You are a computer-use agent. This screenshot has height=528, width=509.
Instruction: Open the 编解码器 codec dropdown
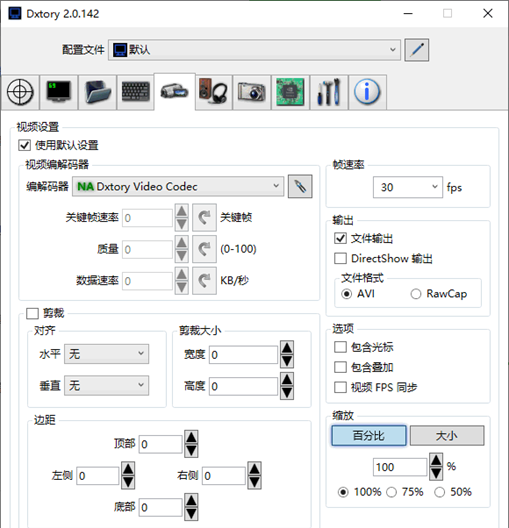pyautogui.click(x=178, y=186)
